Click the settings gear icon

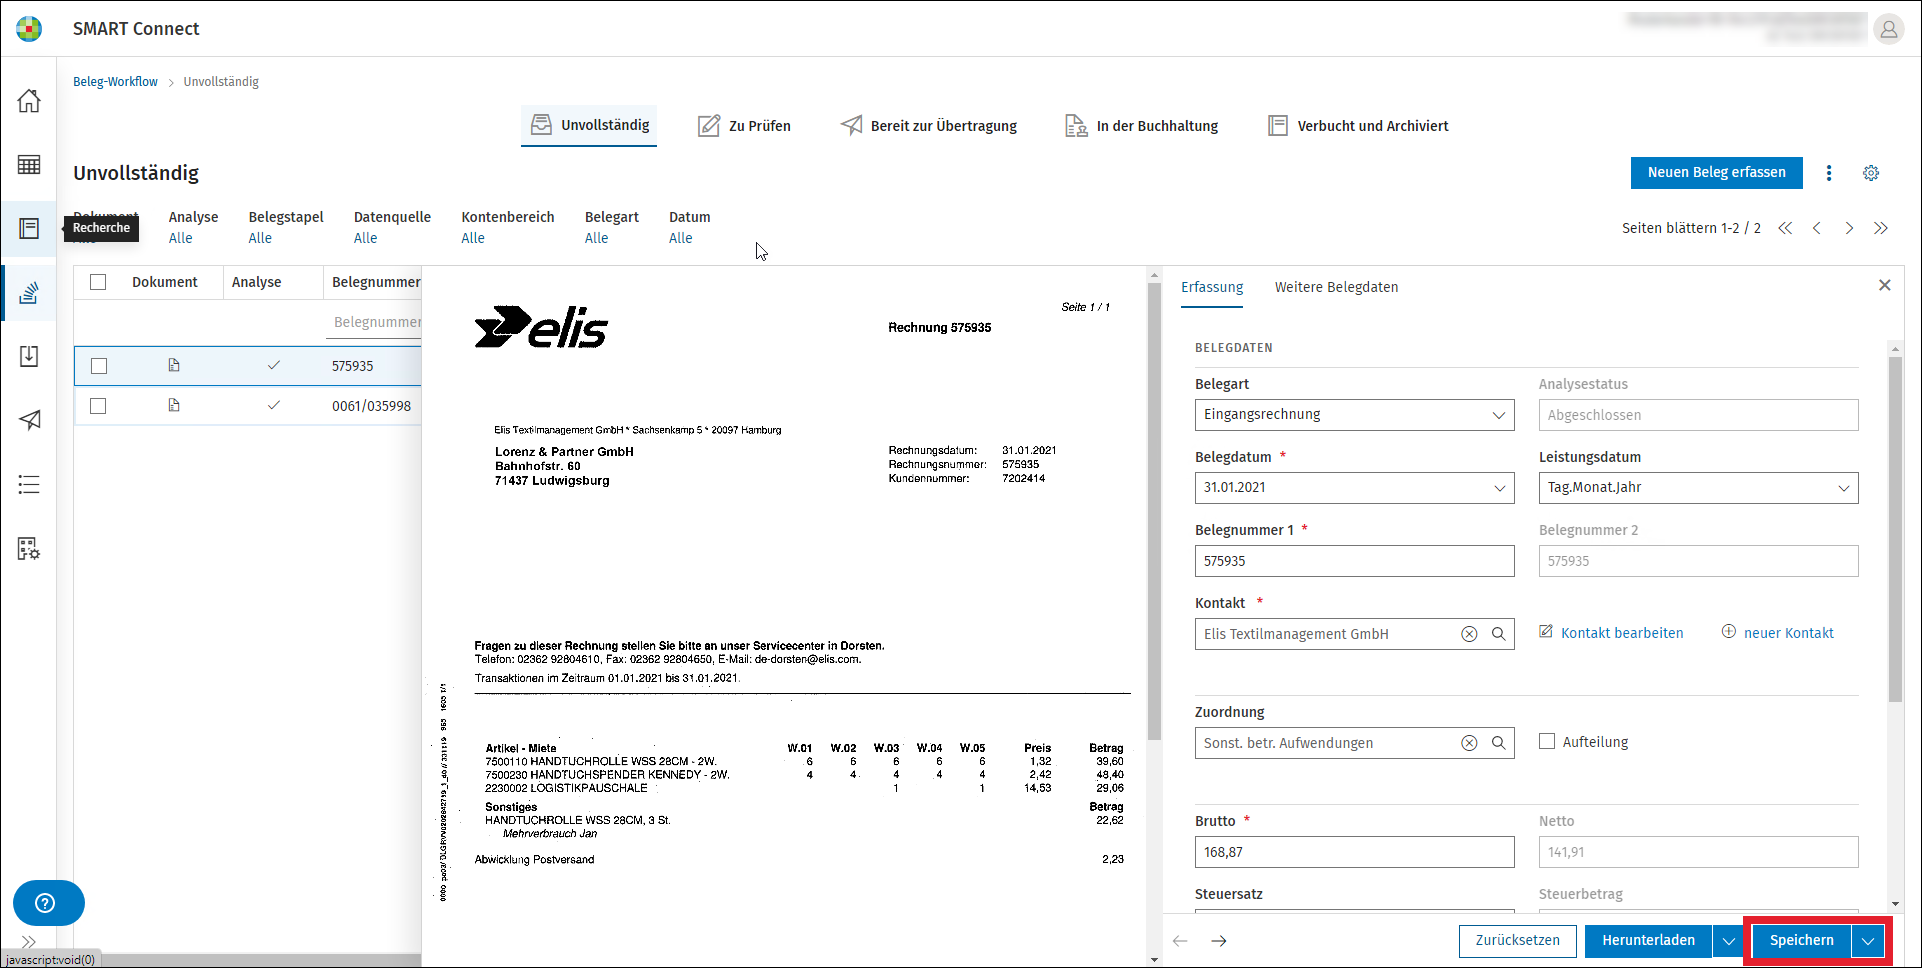click(1871, 173)
